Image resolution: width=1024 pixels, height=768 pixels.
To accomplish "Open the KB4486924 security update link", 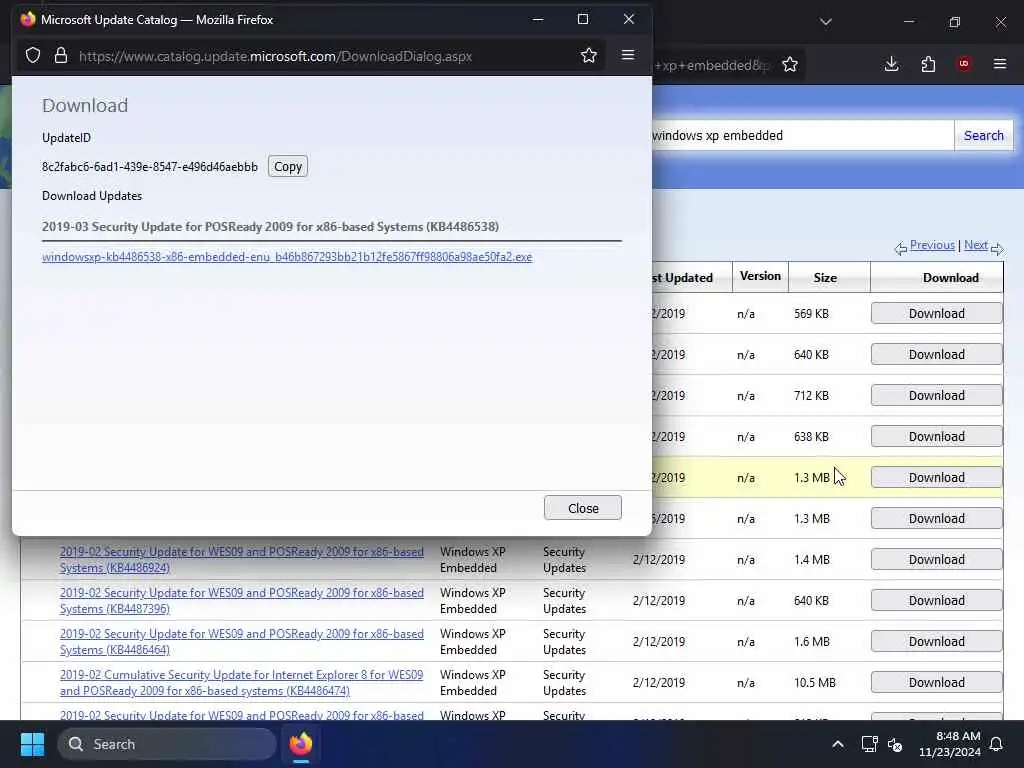I will [x=242, y=560].
